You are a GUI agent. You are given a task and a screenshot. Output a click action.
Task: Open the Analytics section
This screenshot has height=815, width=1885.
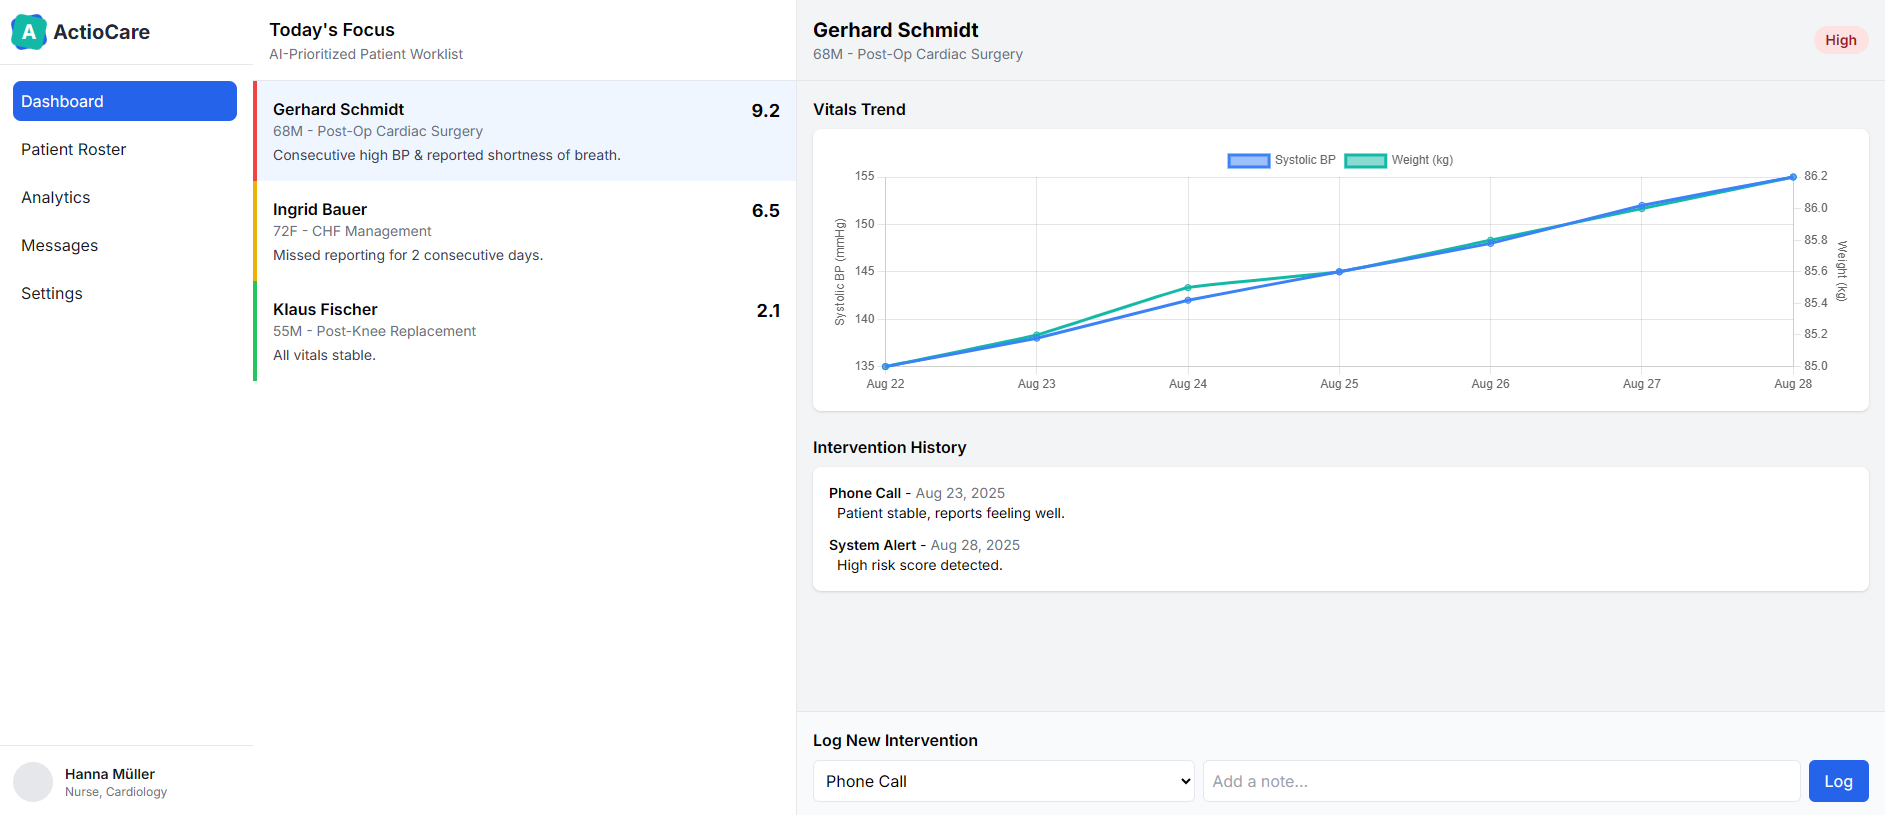coord(125,197)
